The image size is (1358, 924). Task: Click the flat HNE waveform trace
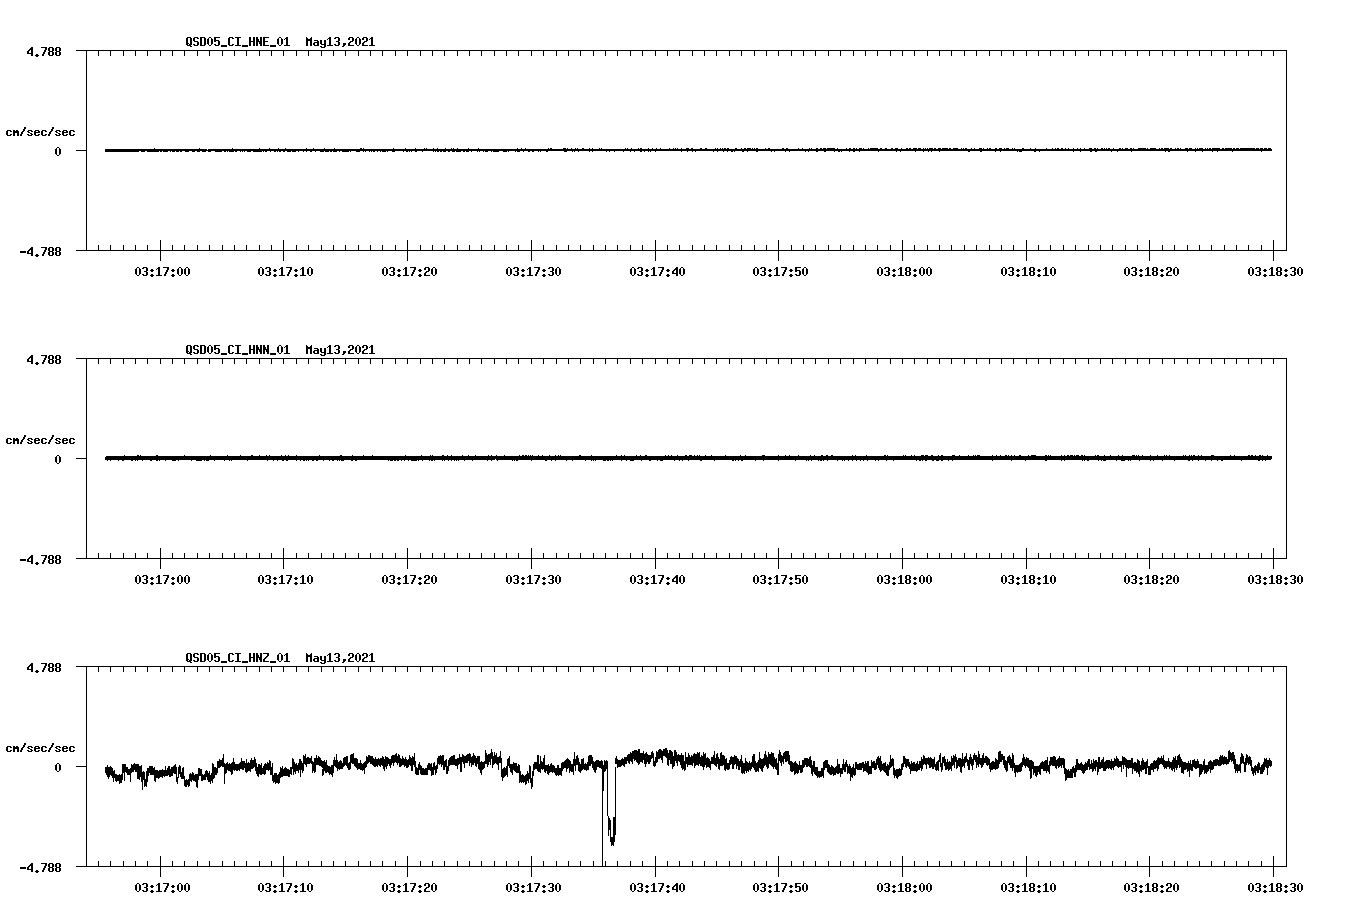point(600,150)
